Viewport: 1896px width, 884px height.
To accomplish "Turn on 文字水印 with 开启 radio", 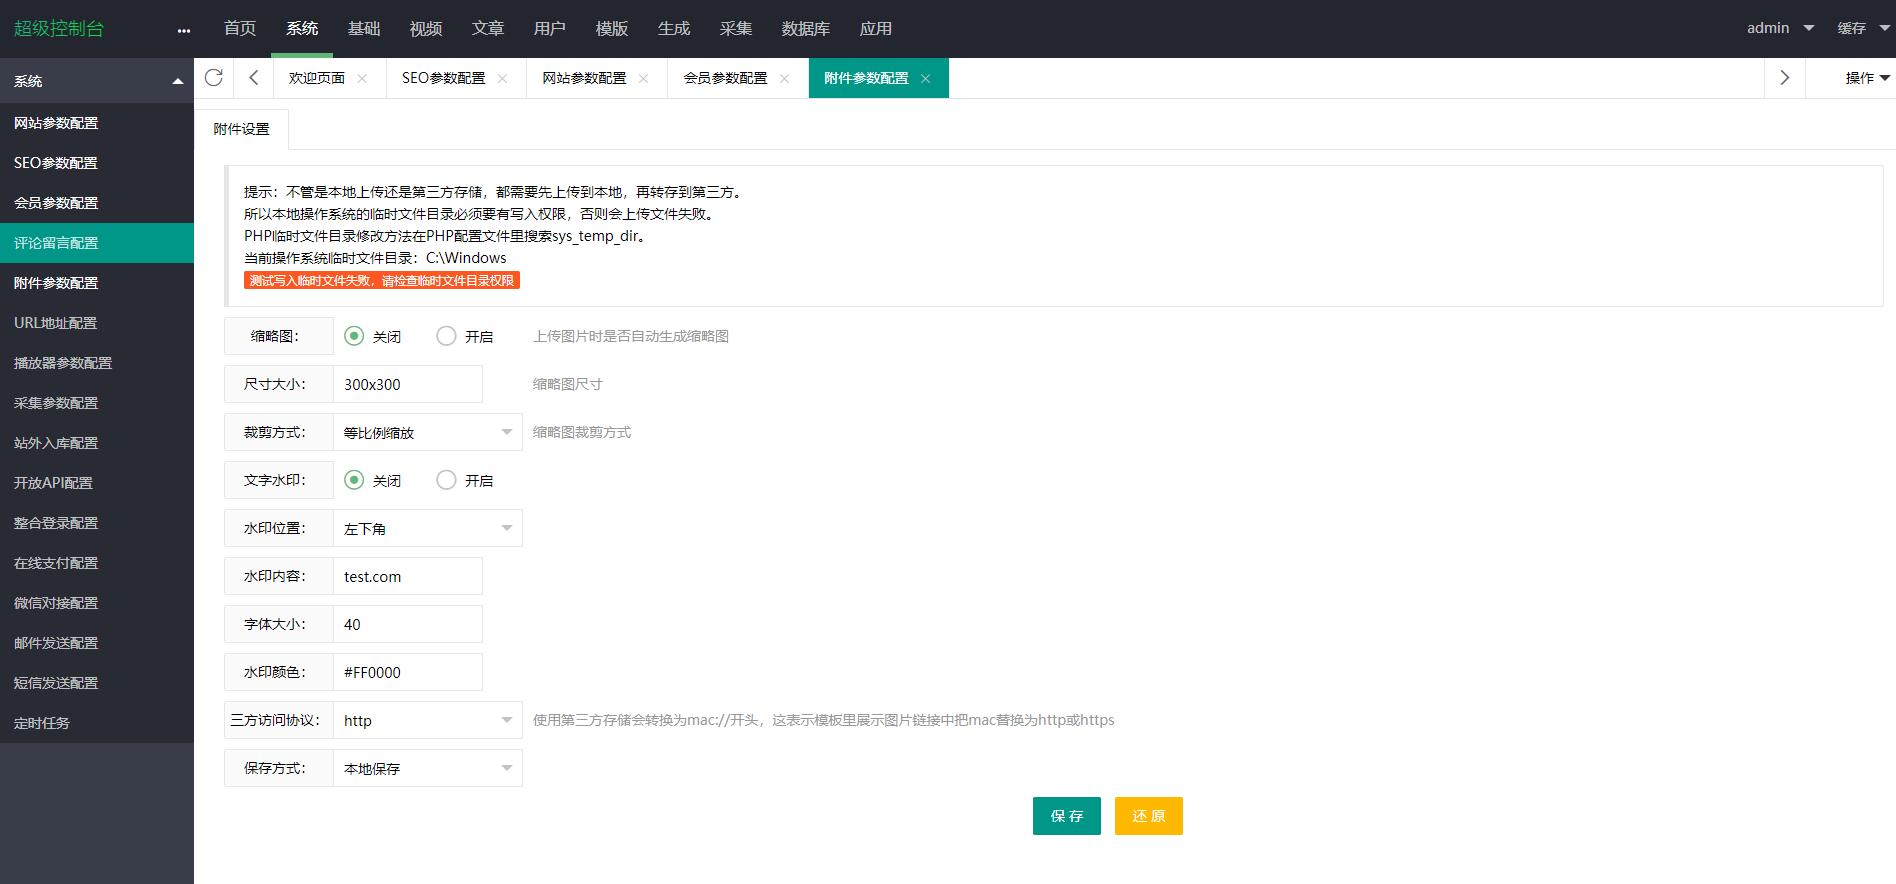I will 446,480.
